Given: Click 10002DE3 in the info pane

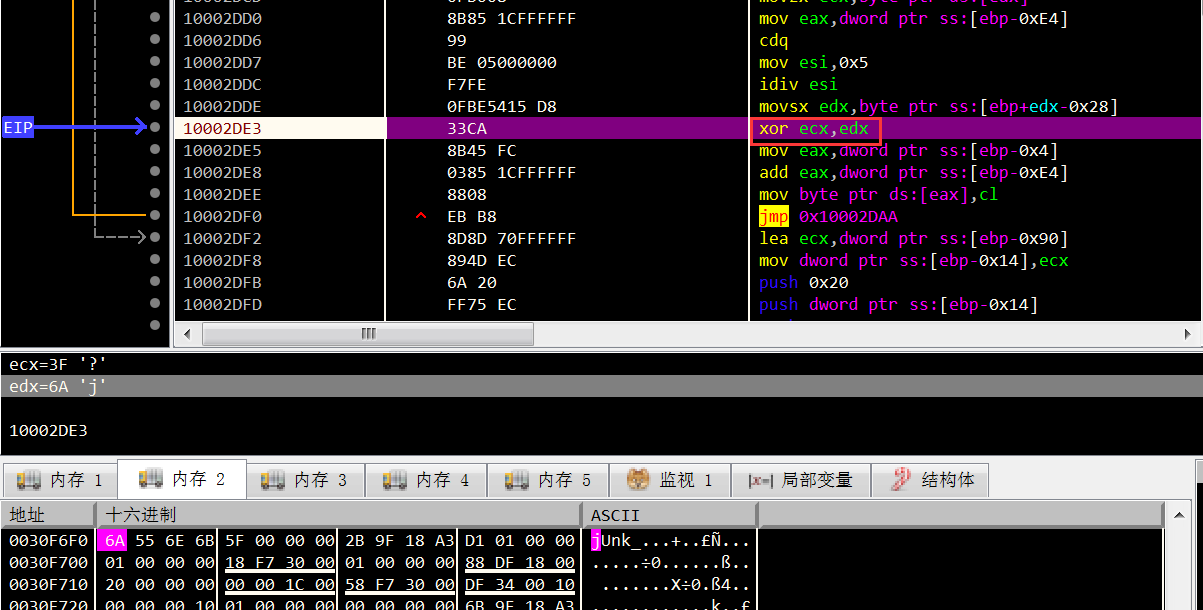Looking at the screenshot, I should click(48, 430).
